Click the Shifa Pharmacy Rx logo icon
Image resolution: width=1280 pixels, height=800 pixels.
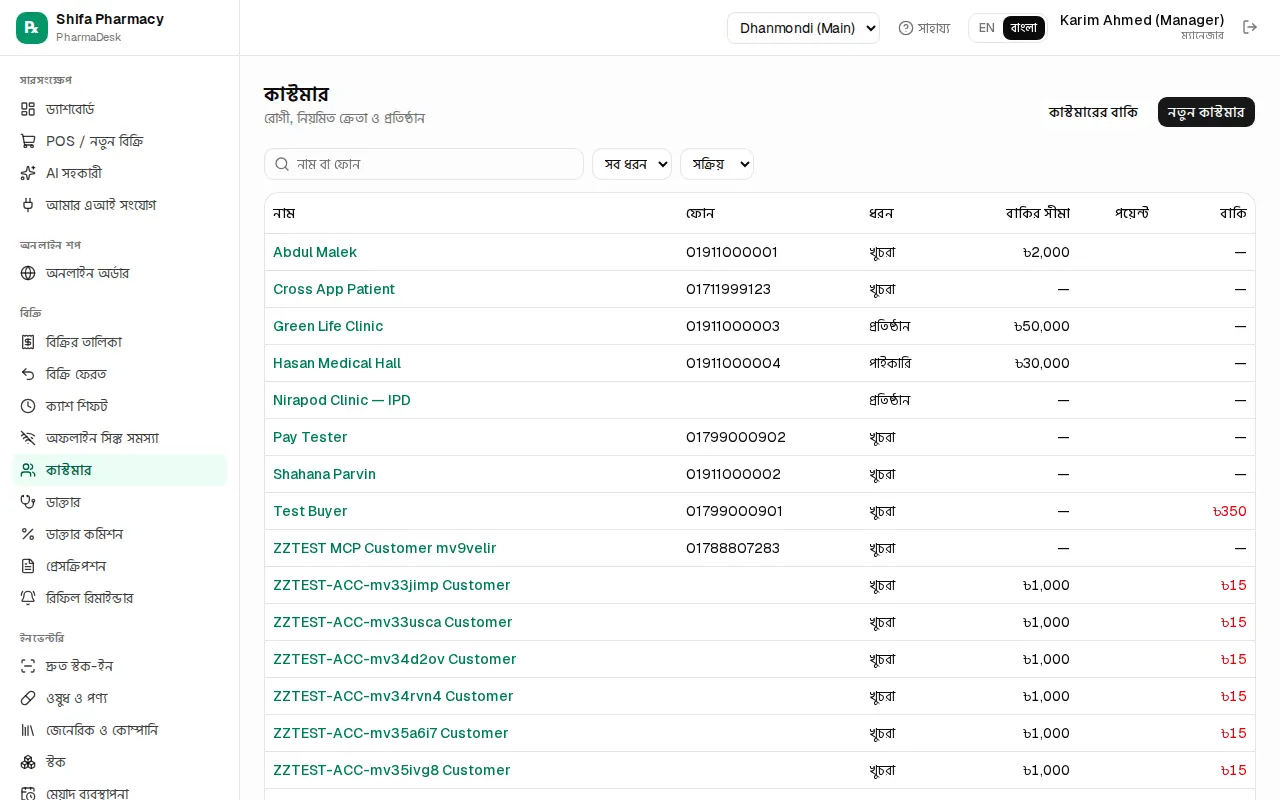[x=32, y=28]
